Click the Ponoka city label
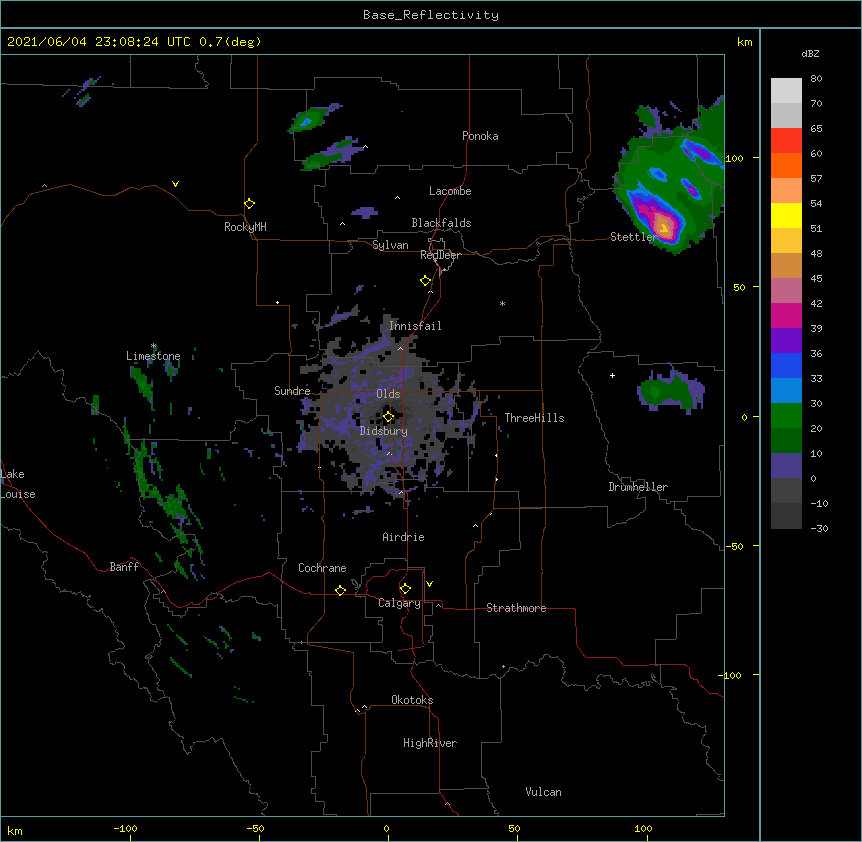Screen dimensions: 862x842 point(480,136)
